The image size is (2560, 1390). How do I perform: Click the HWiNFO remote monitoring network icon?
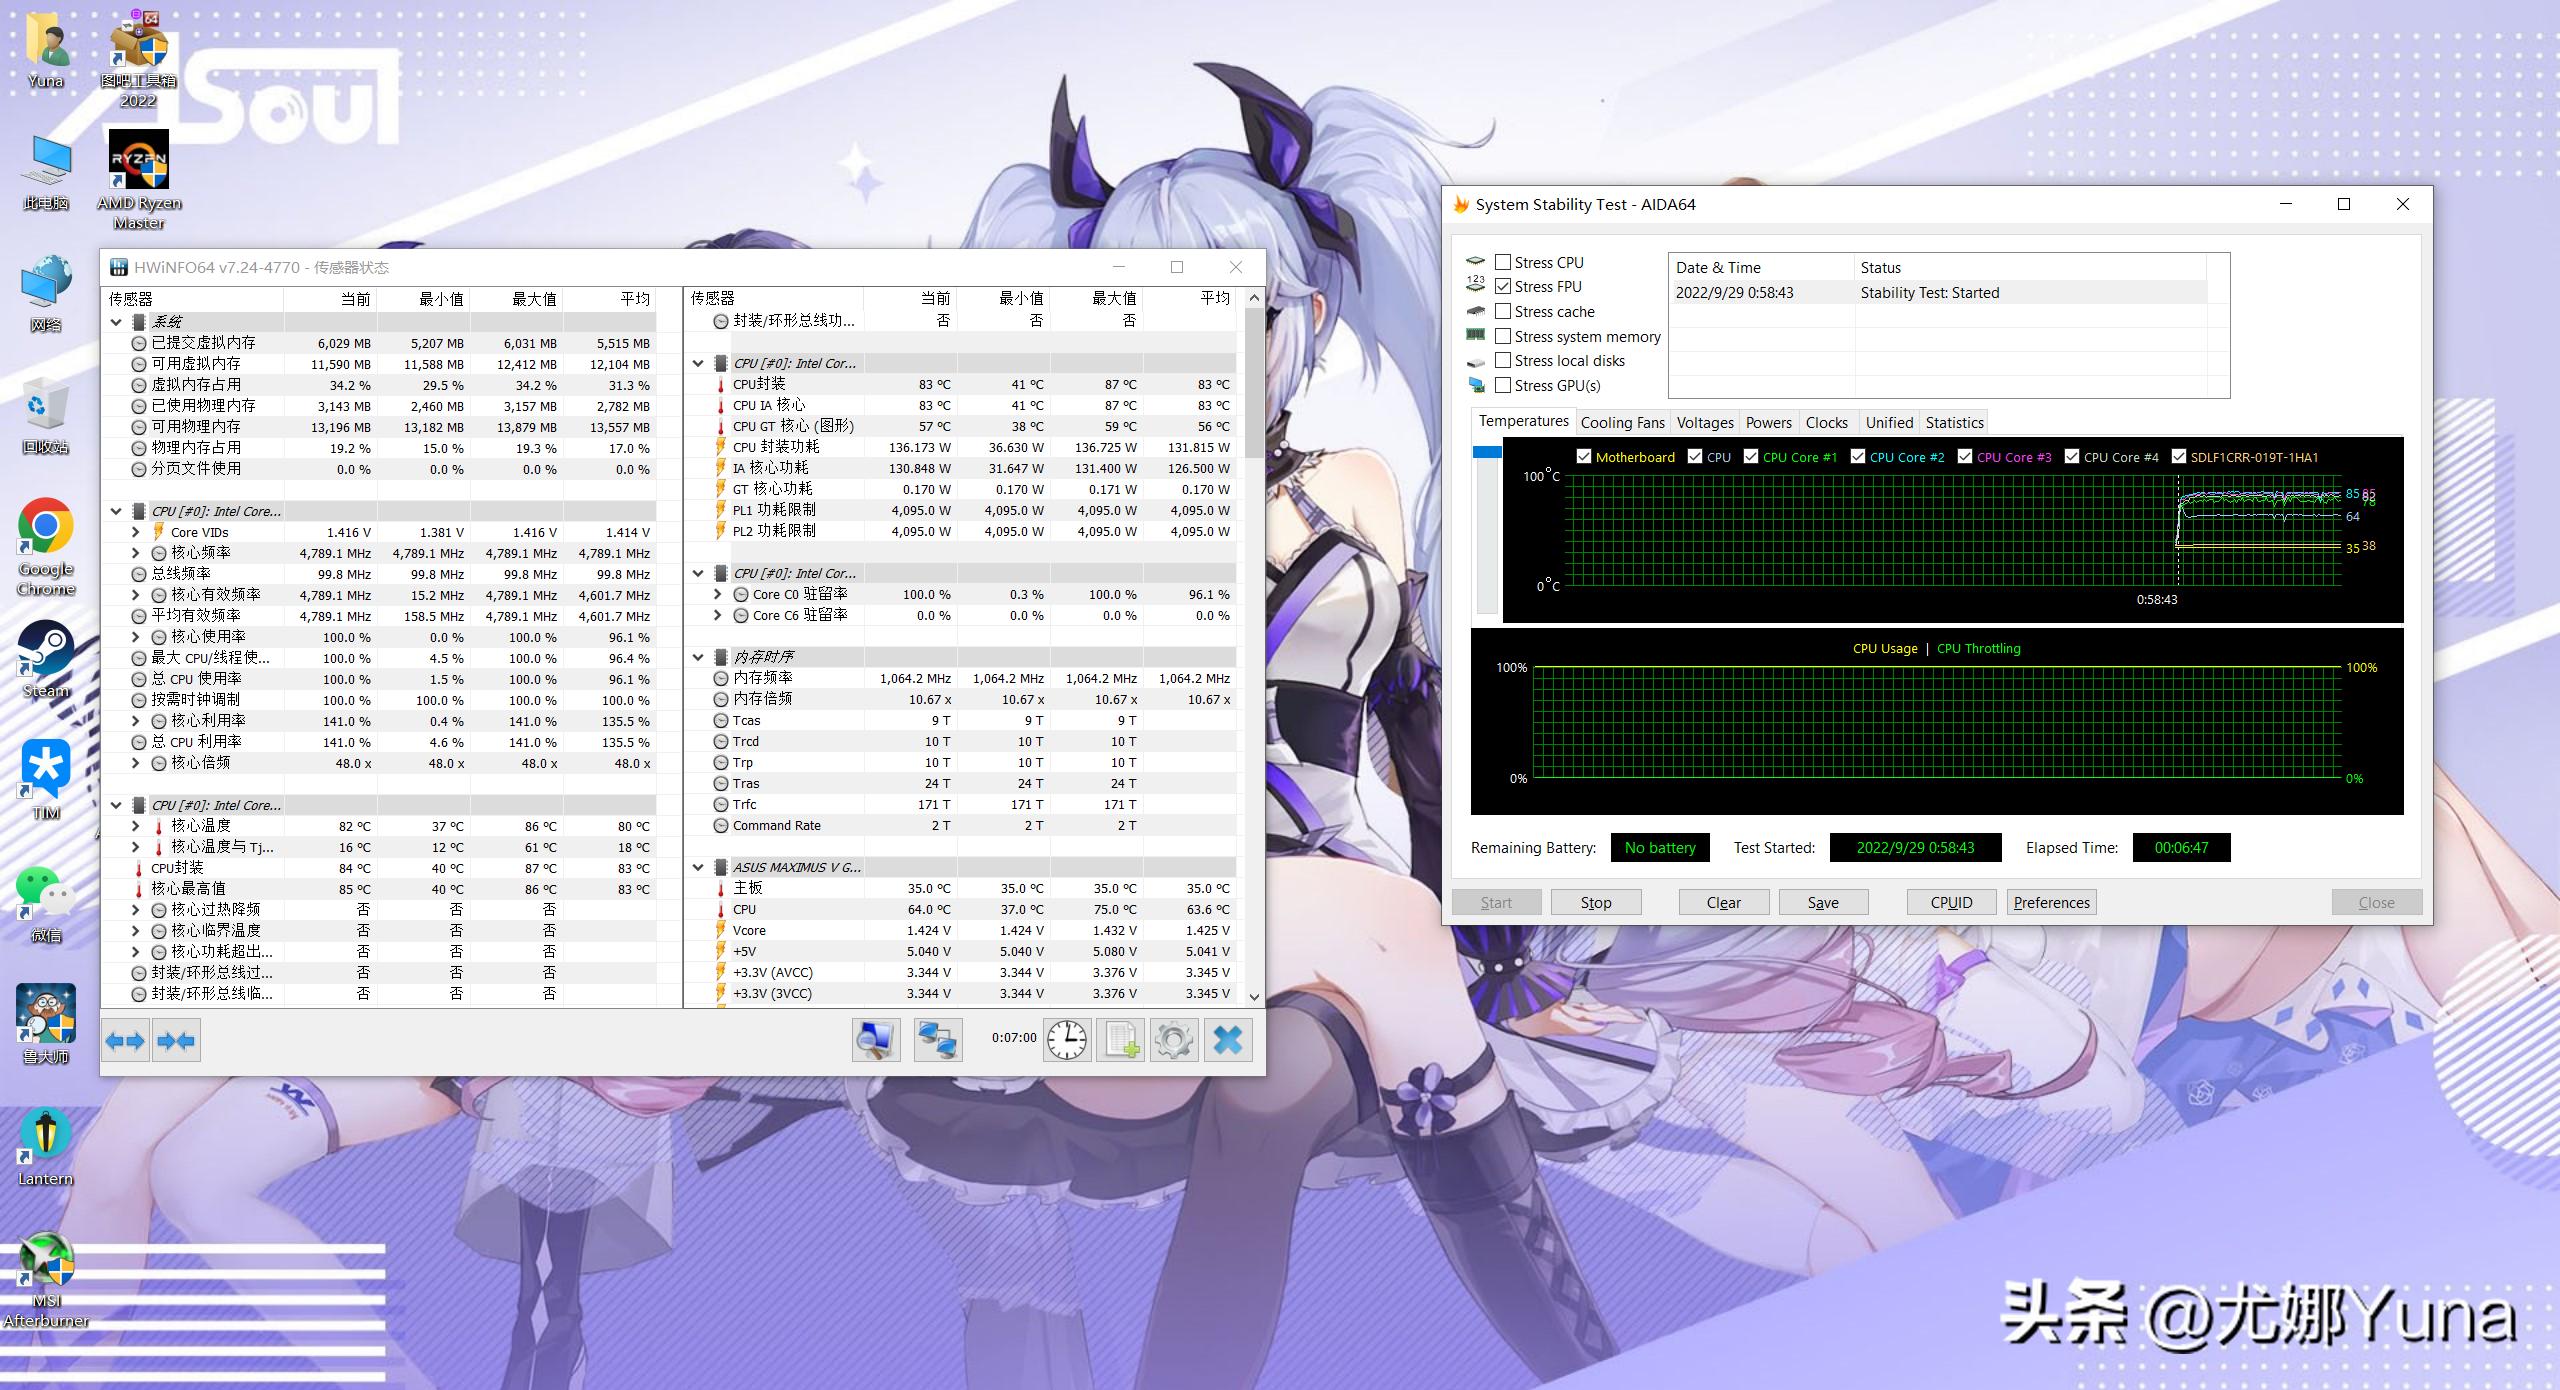(x=938, y=1040)
